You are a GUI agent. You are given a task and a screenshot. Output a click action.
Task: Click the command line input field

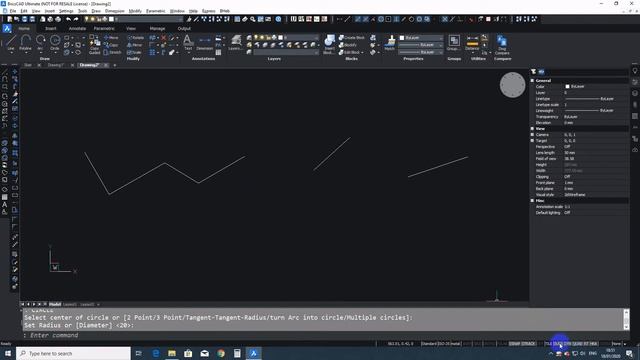click(327, 336)
